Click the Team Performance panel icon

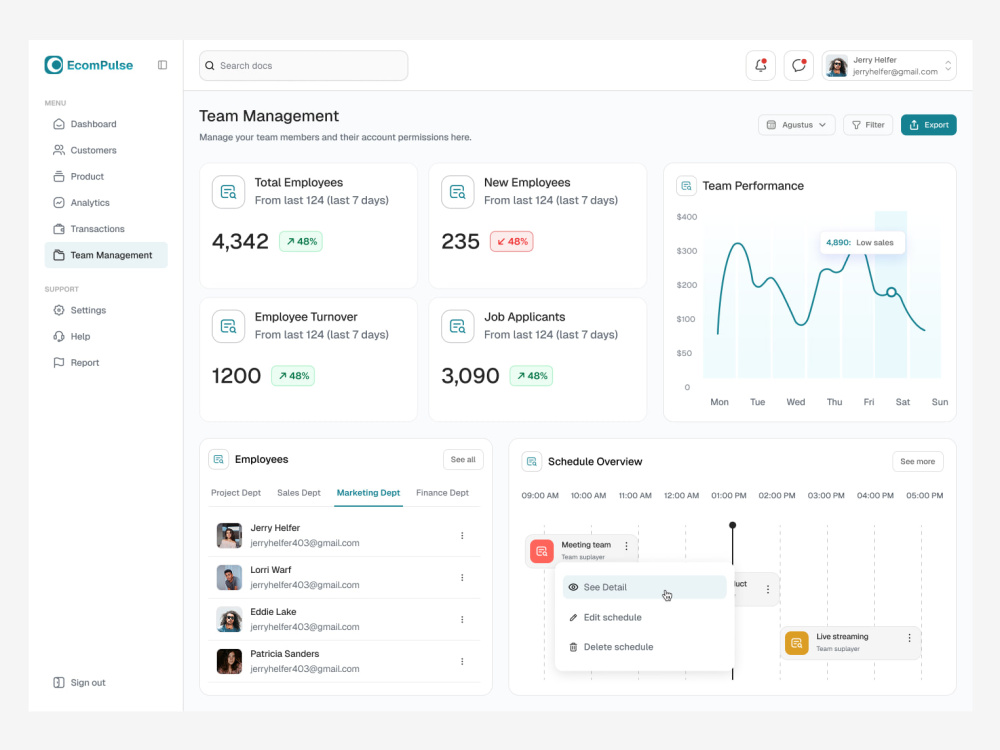tap(686, 186)
